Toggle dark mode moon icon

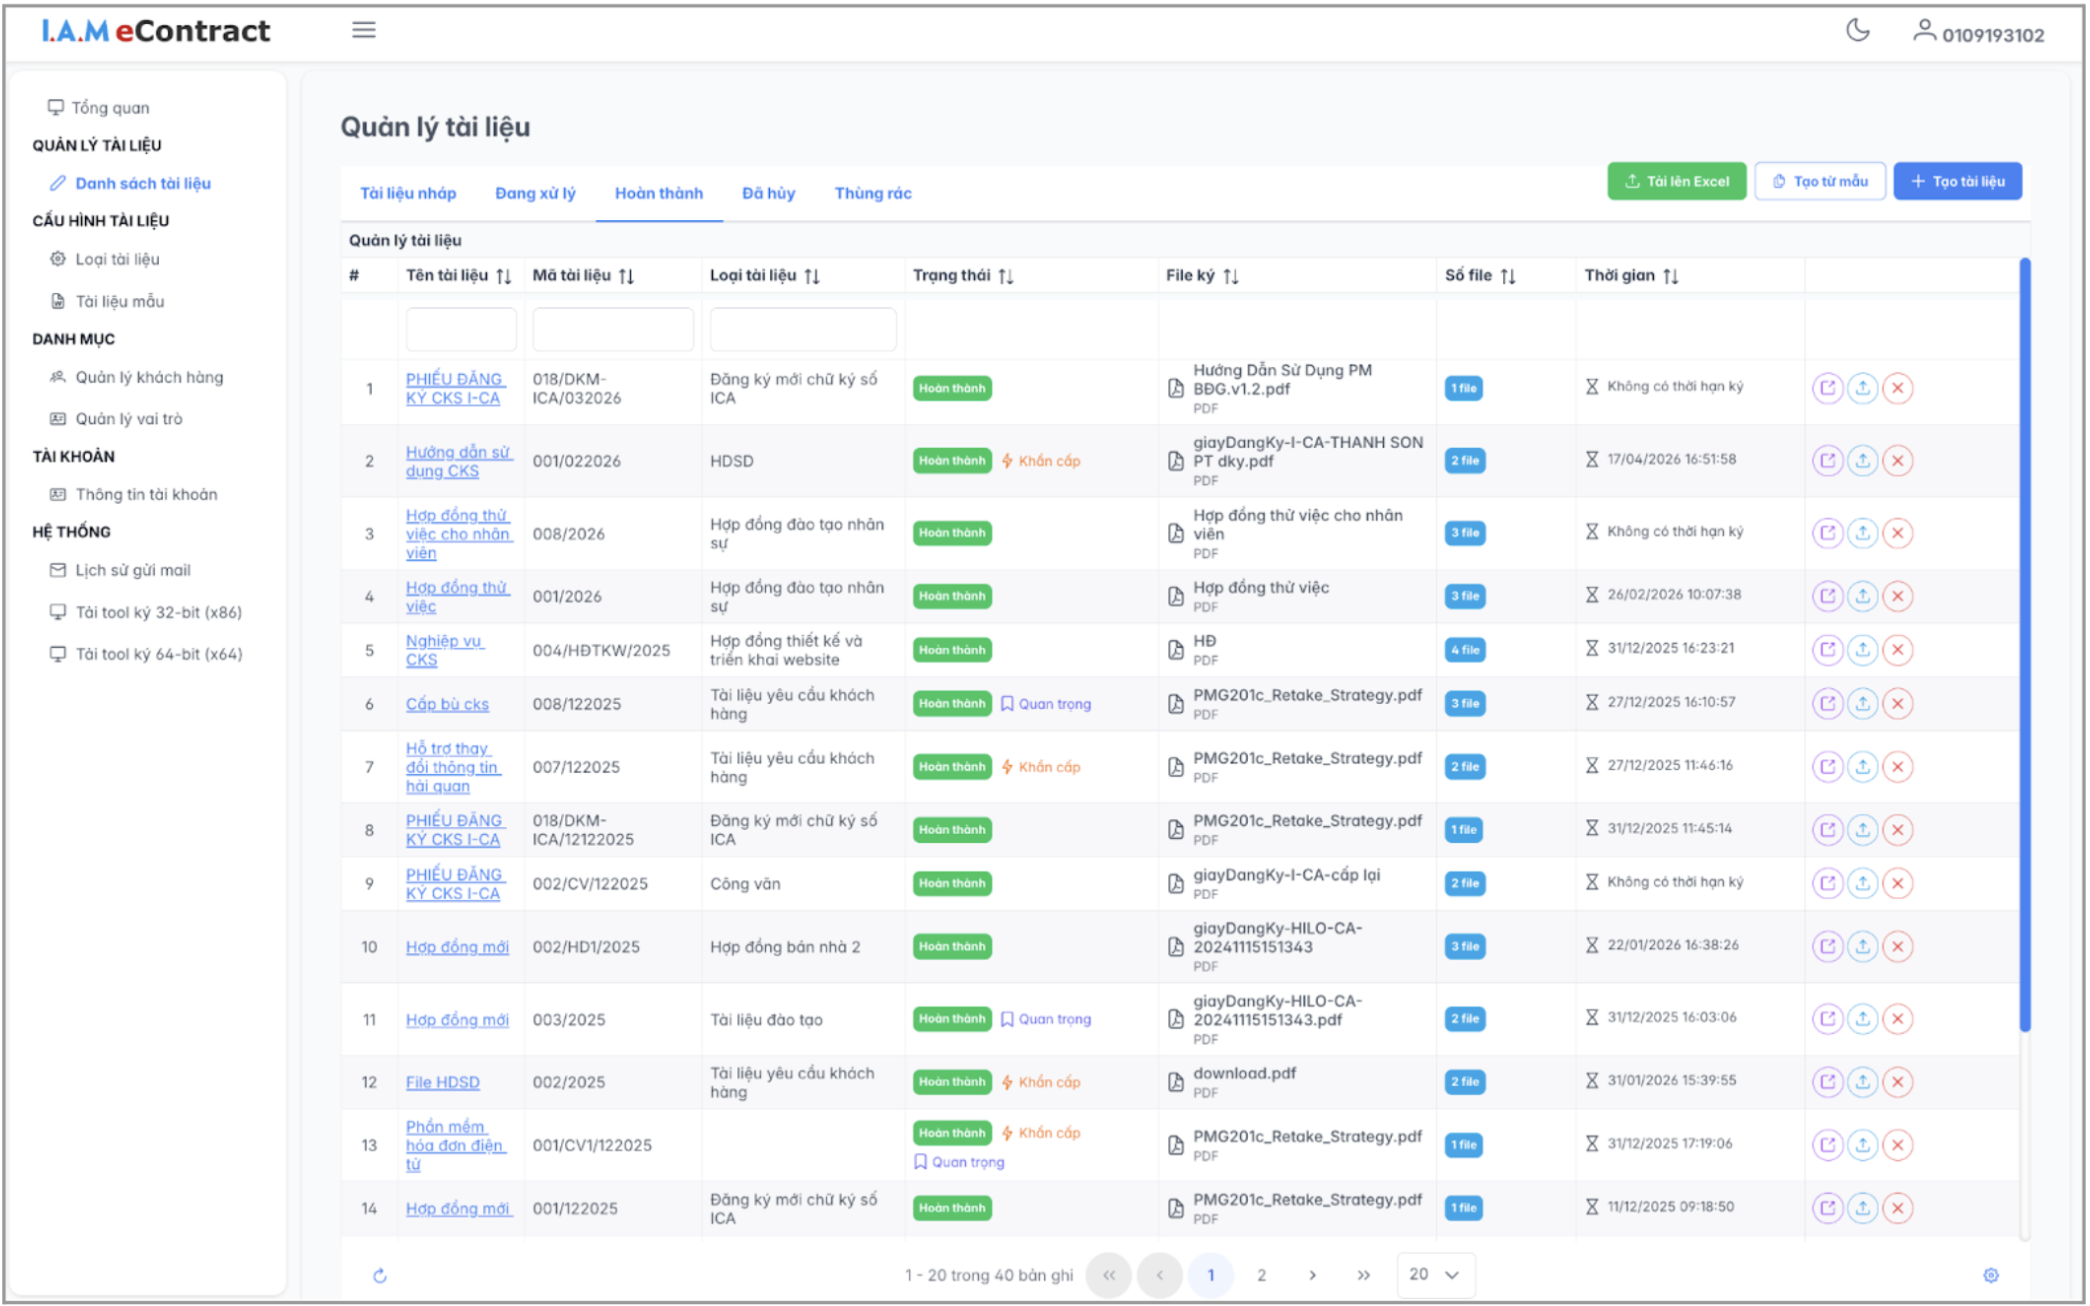pyautogui.click(x=1857, y=31)
